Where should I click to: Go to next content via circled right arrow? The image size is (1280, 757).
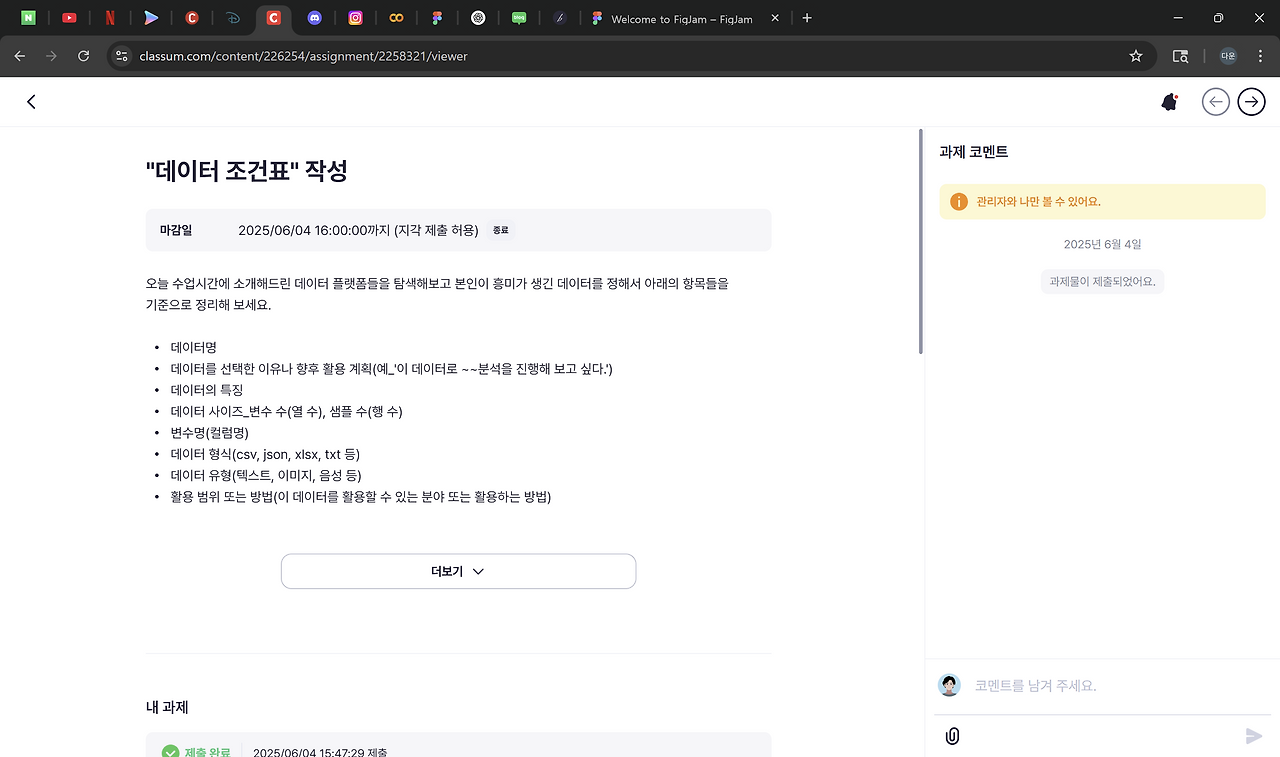point(1251,101)
